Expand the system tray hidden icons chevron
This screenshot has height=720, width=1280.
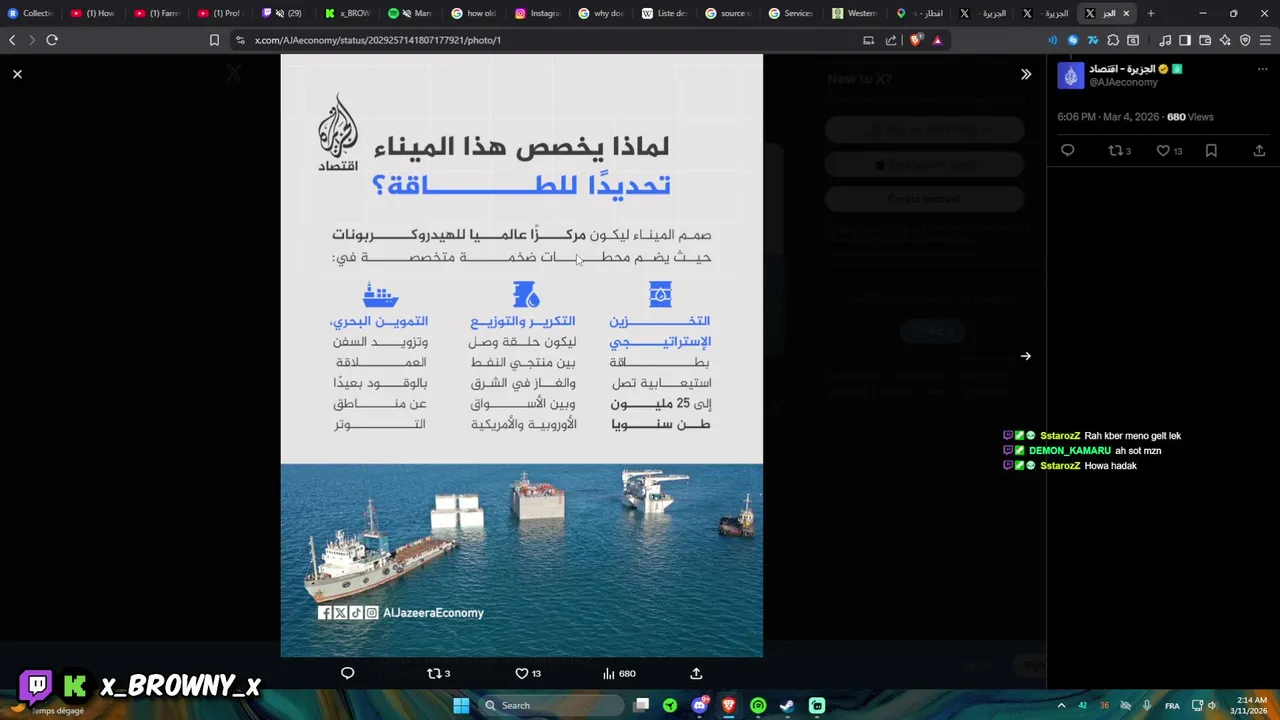[x=1061, y=705]
